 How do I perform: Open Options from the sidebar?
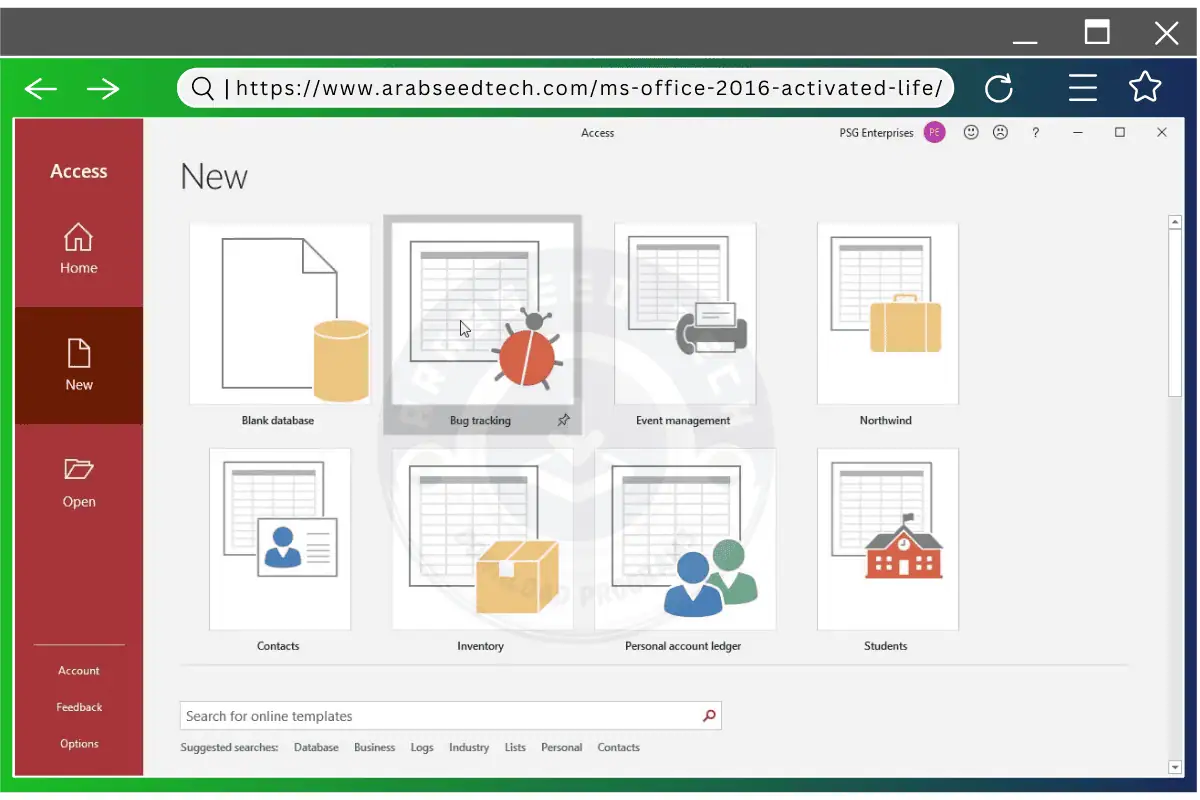78,744
